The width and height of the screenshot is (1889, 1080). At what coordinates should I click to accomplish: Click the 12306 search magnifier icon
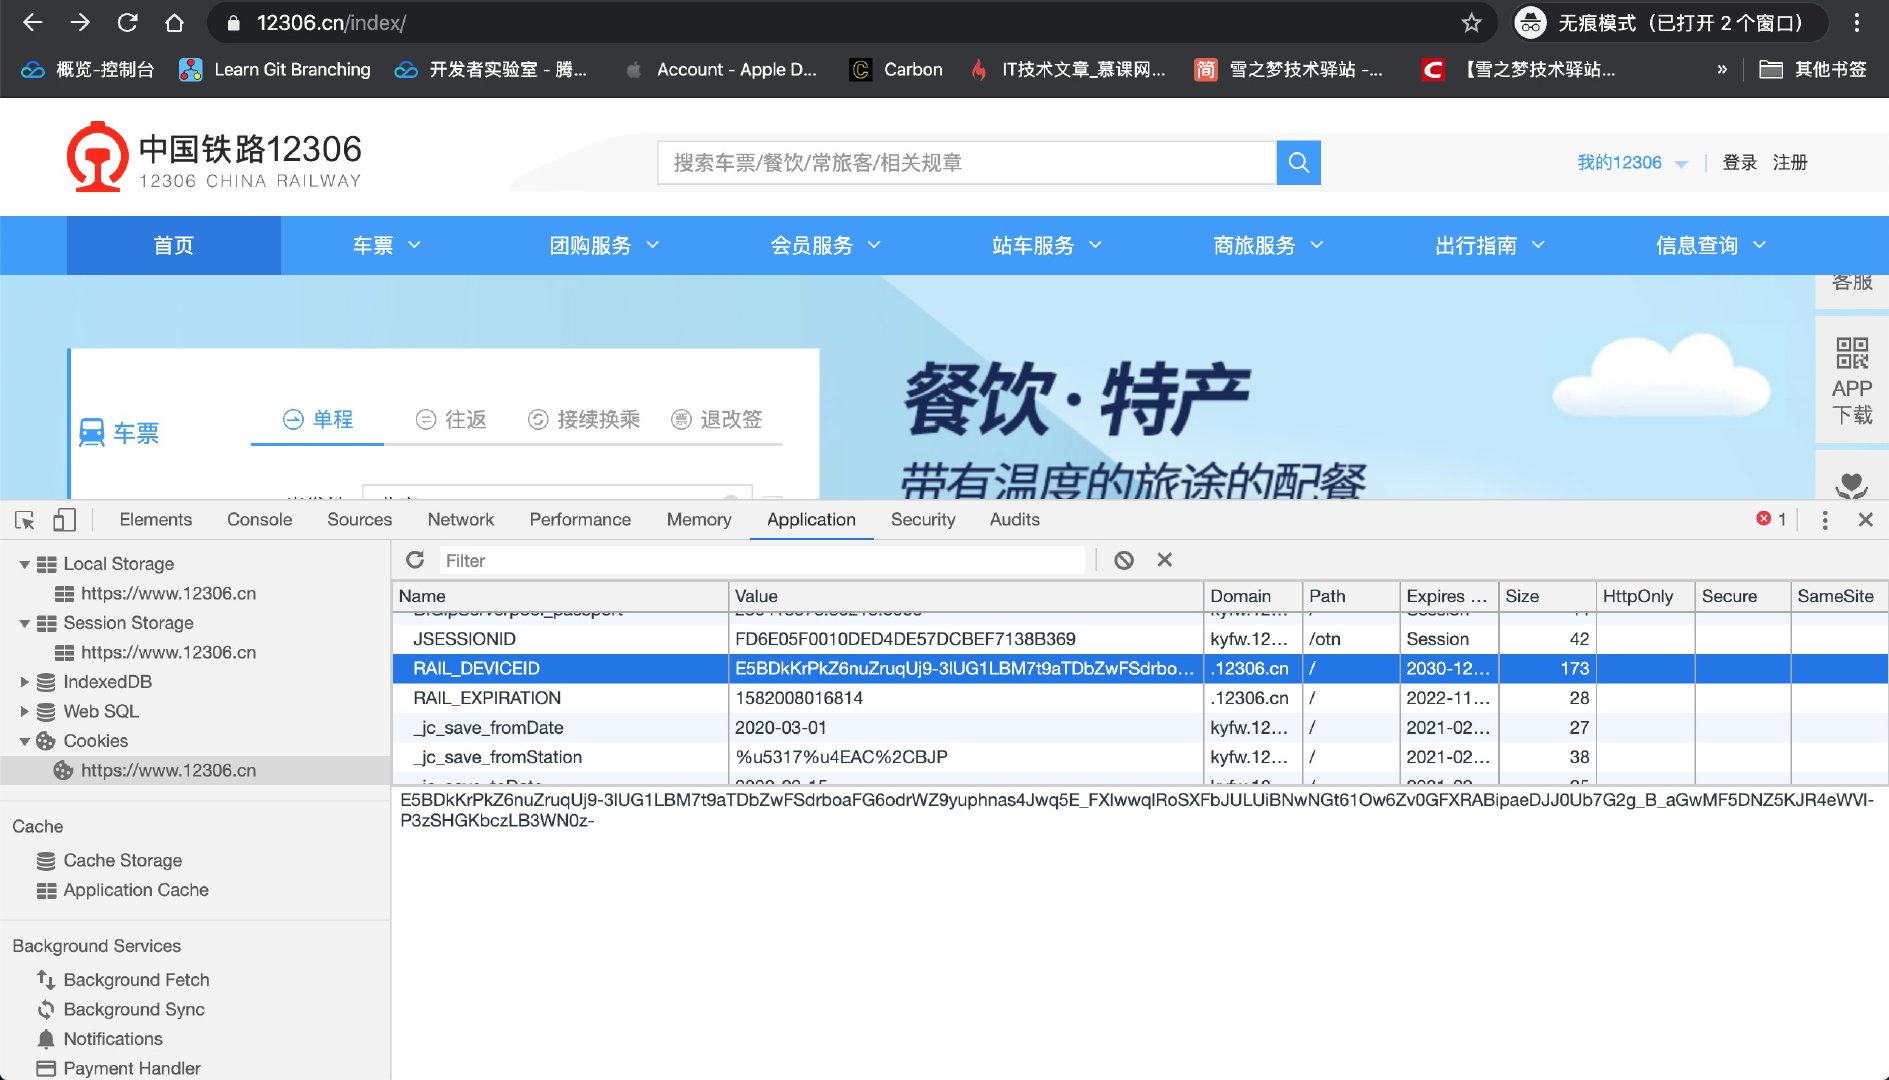(1298, 161)
